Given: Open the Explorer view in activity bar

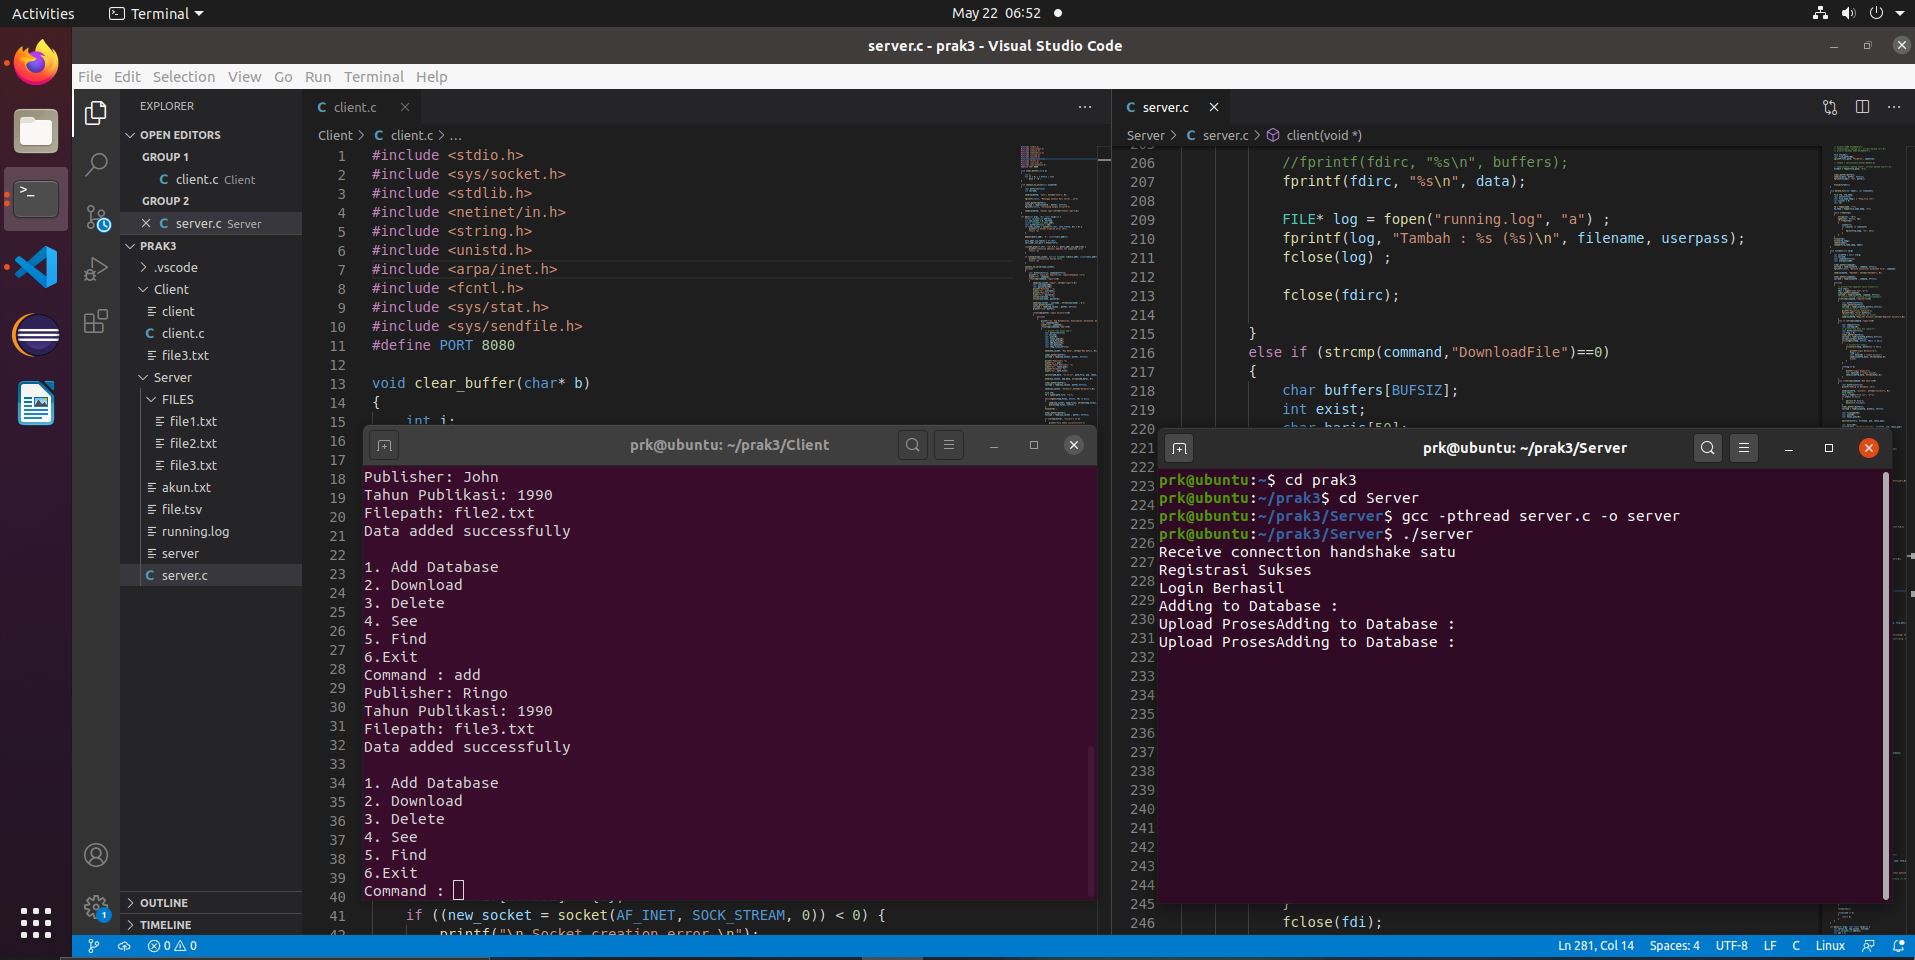Looking at the screenshot, I should pos(96,114).
